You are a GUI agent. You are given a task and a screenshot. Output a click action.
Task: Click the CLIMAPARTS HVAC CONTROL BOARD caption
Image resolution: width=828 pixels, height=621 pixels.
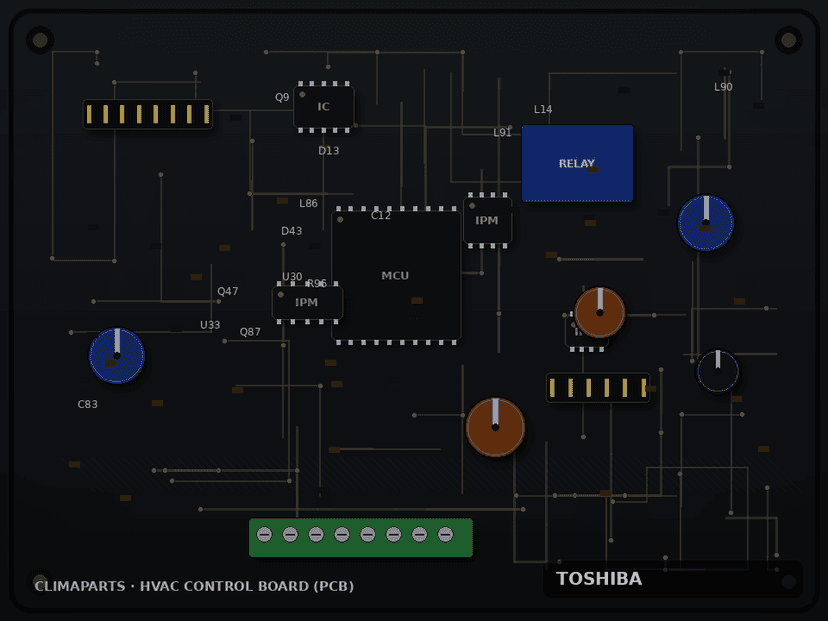pyautogui.click(x=194, y=586)
